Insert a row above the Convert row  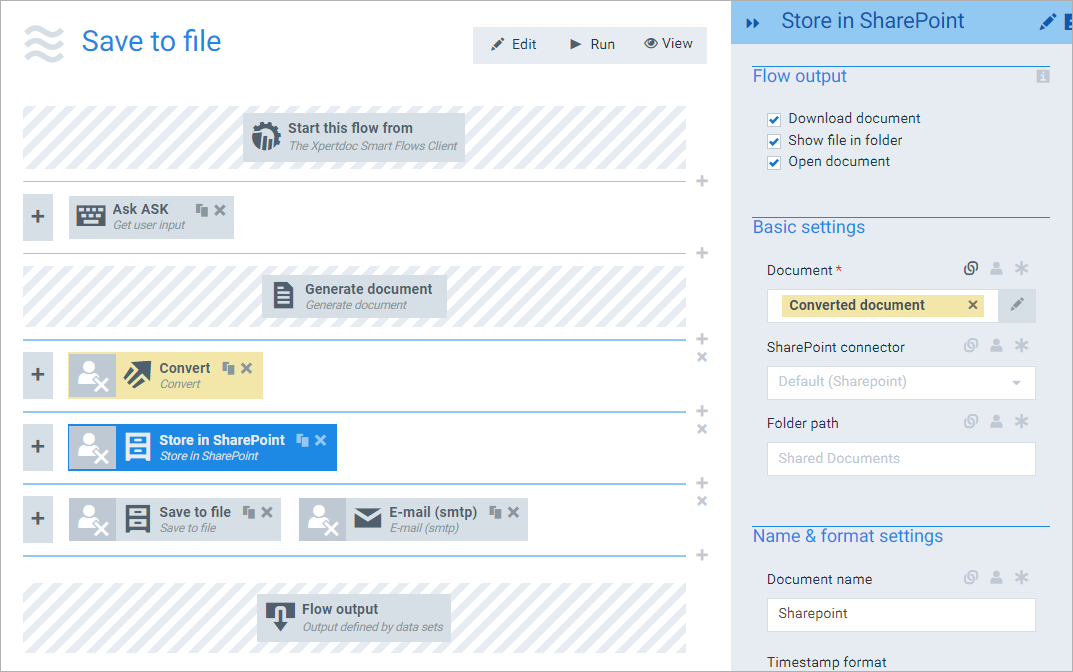[x=701, y=339]
